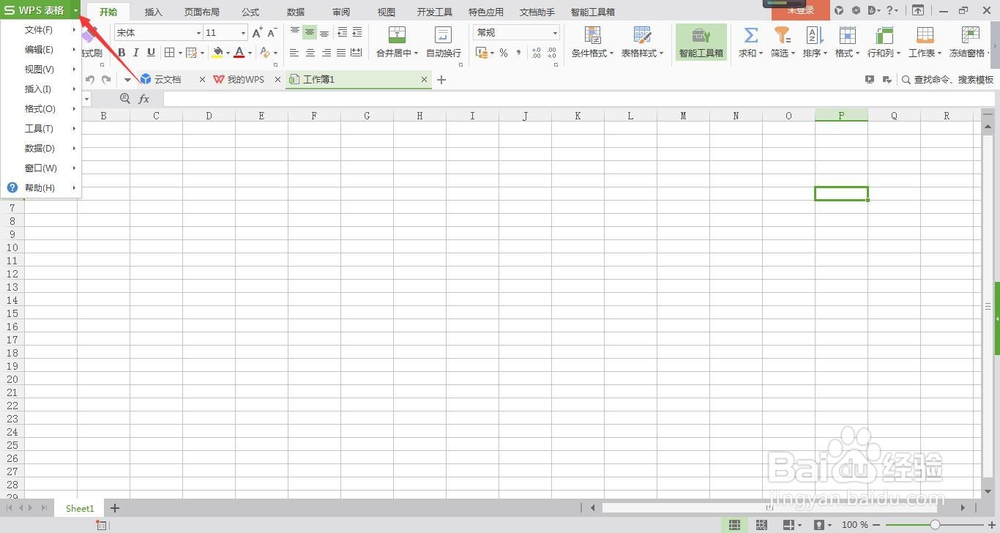Click the bottom align icon
Viewport: 1000px width, 533px height.
click(324, 33)
